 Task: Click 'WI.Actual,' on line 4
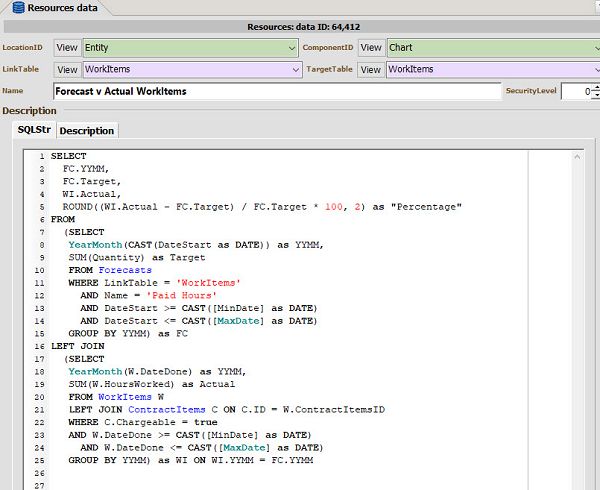[x=92, y=194]
